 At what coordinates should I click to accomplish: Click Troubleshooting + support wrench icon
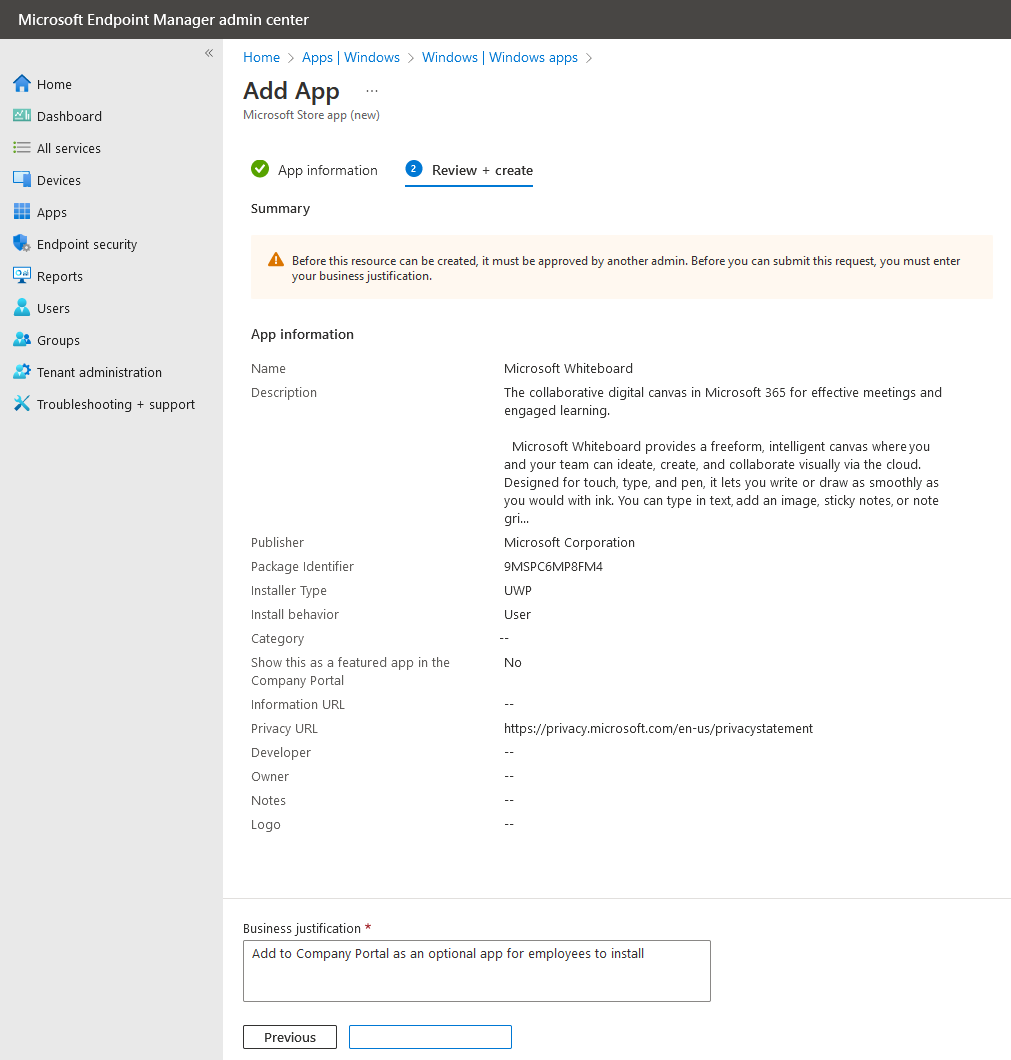pyautogui.click(x=22, y=404)
